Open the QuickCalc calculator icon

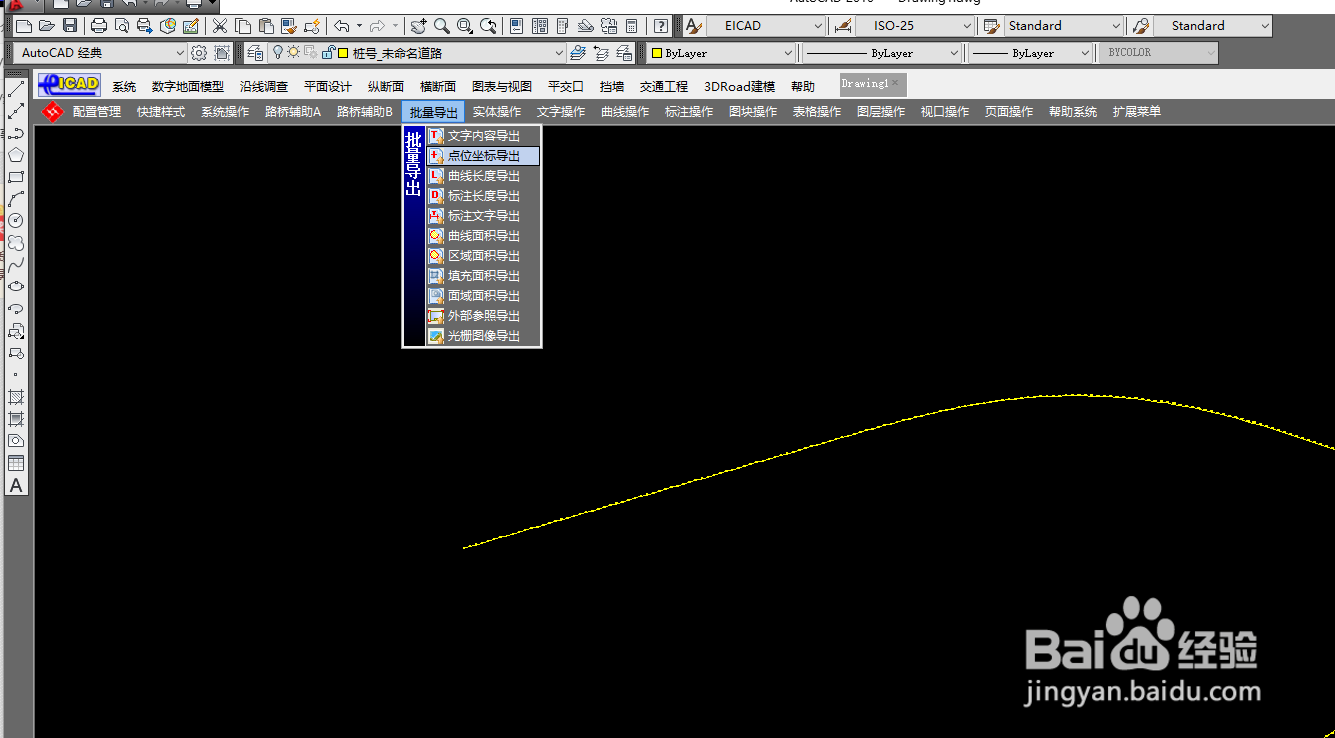[632, 26]
